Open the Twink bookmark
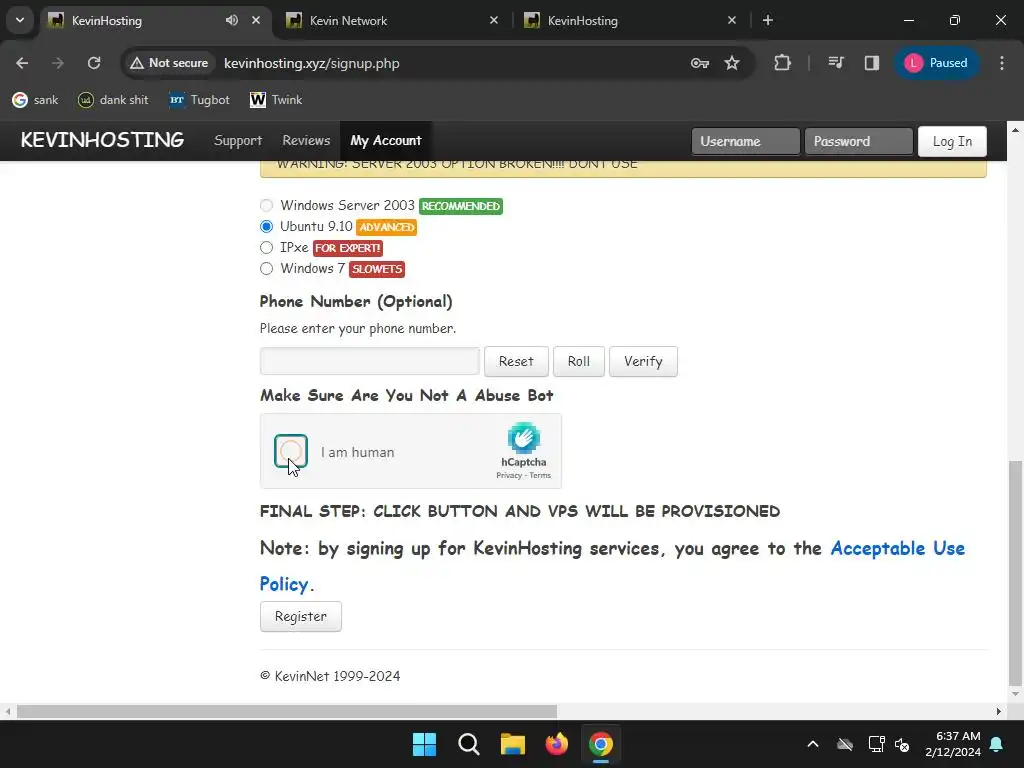This screenshot has width=1024, height=768. pos(276,100)
